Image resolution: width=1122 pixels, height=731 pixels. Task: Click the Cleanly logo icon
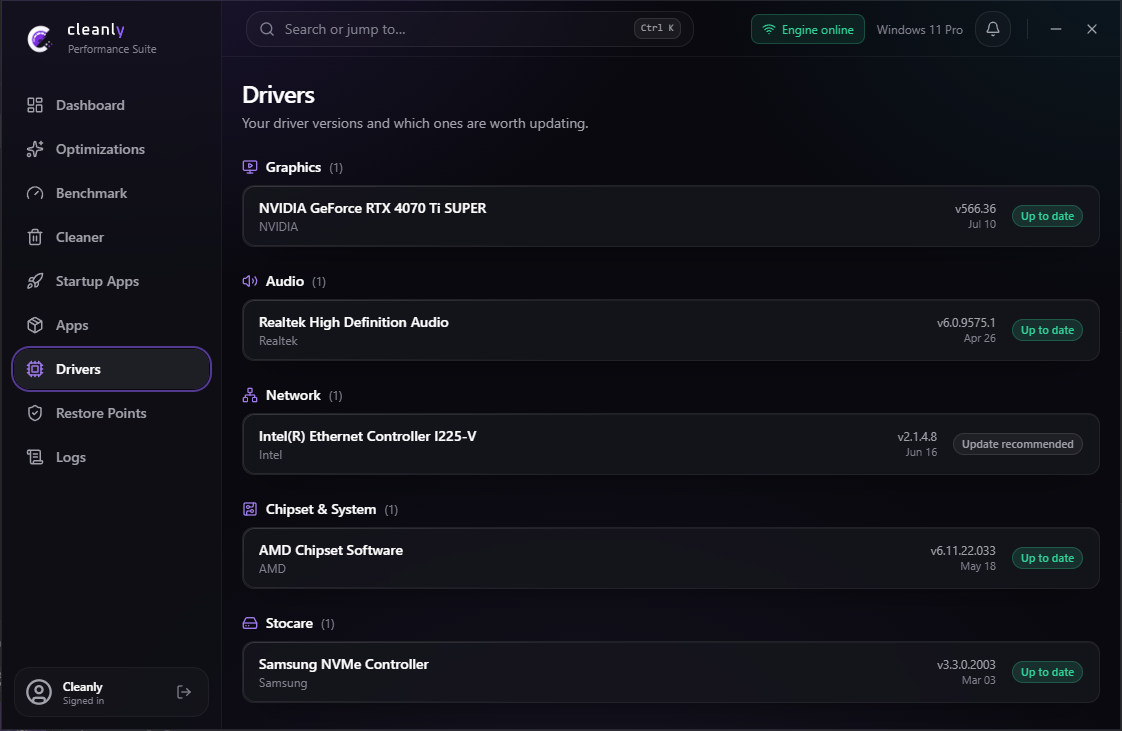tap(39, 38)
